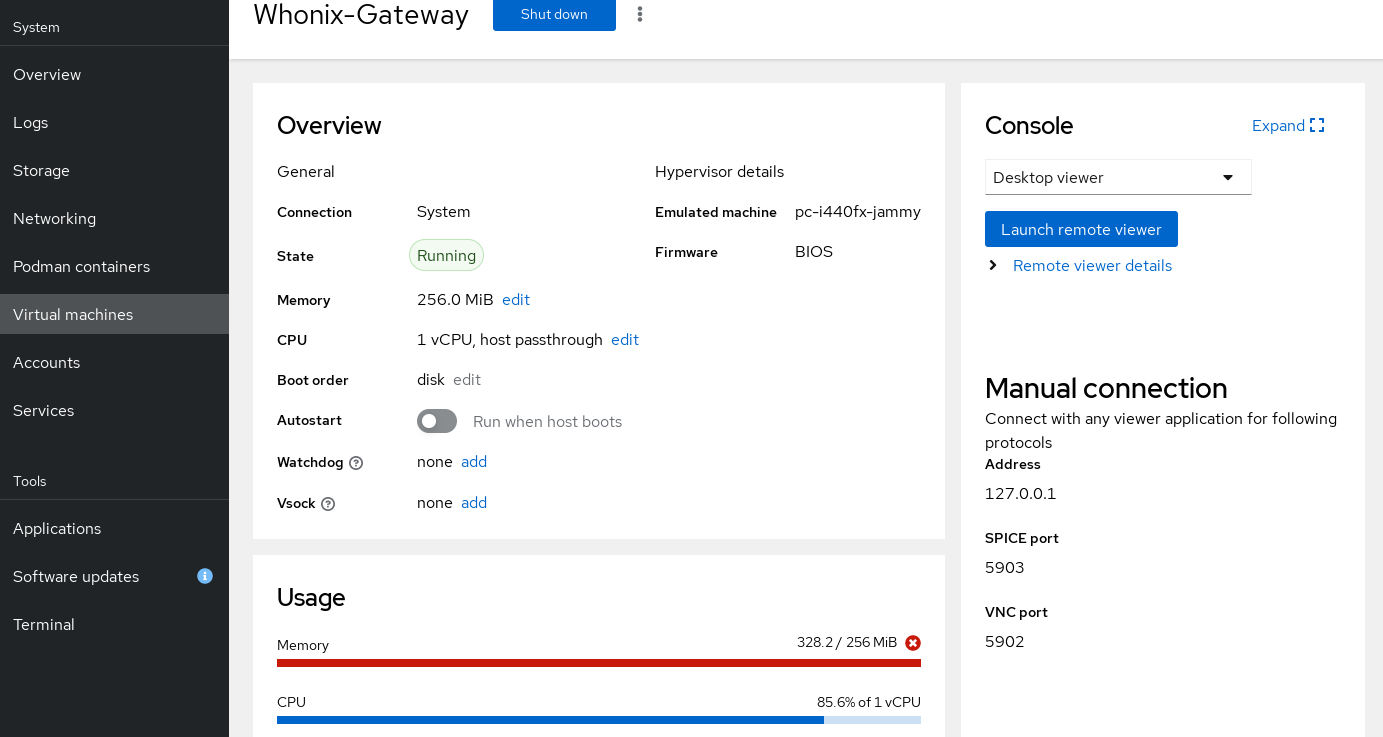Open the kebab menu next to Shut down
1383x737 pixels.
pyautogui.click(x=640, y=14)
